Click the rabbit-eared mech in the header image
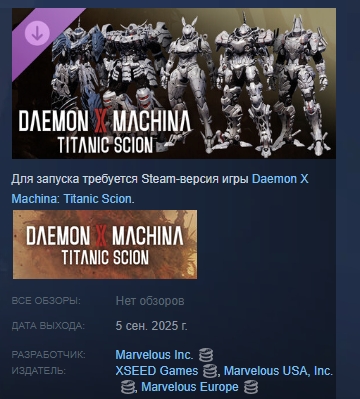Screen dimensions: 360x399 (188, 80)
